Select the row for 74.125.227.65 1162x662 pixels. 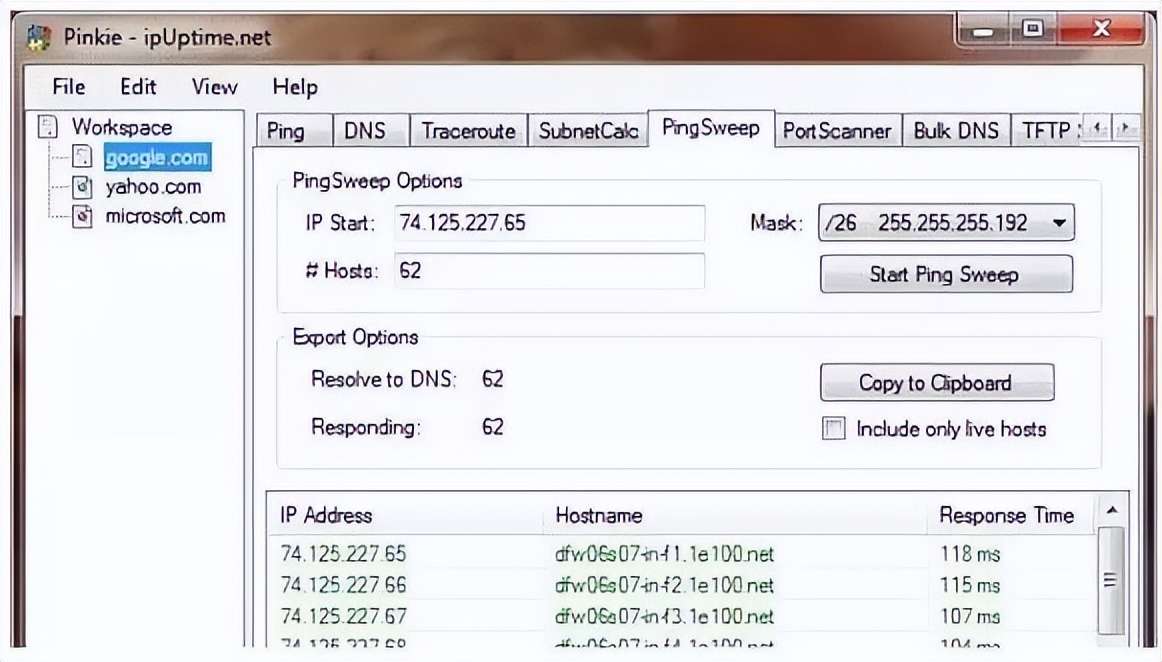(680, 554)
